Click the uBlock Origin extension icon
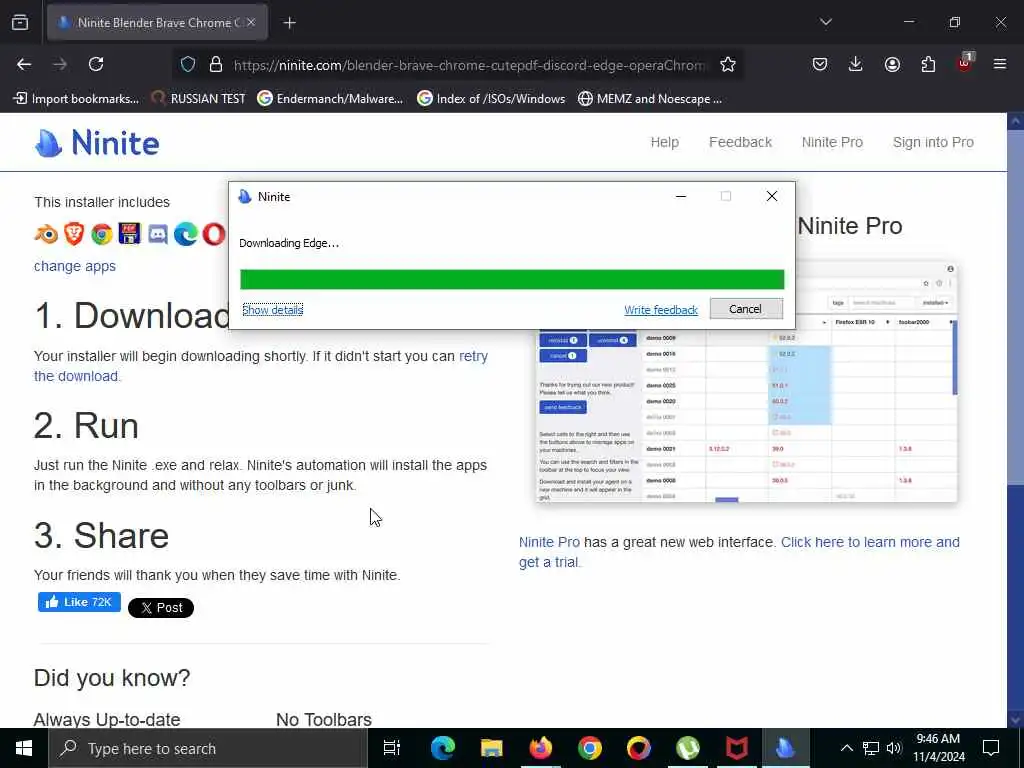This screenshot has height=768, width=1024. (x=965, y=63)
